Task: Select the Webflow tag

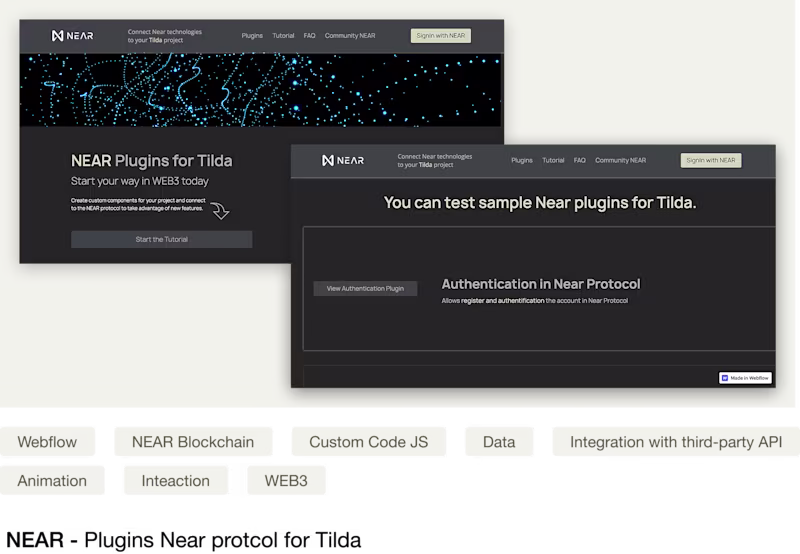Action: click(47, 442)
